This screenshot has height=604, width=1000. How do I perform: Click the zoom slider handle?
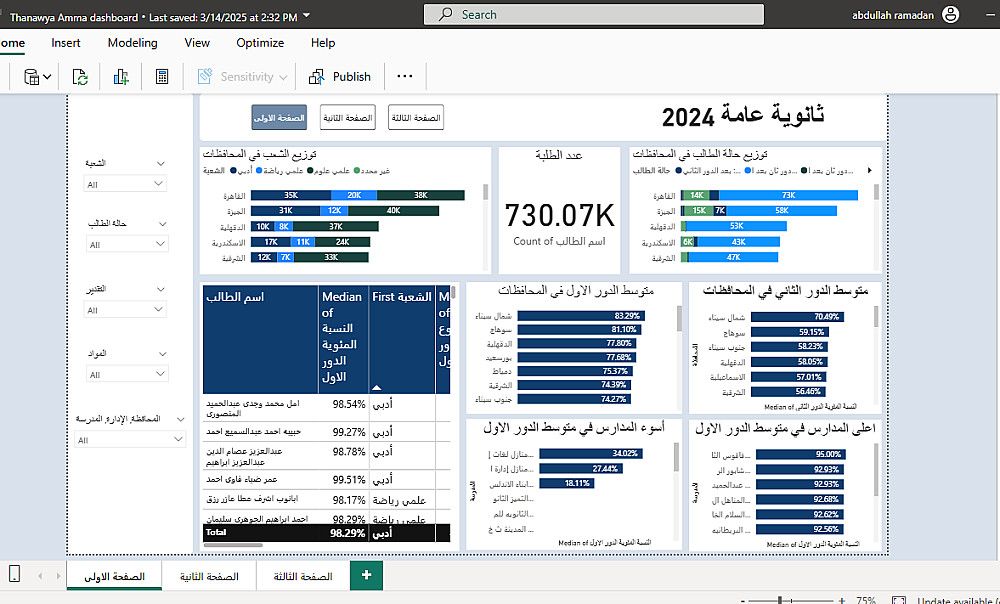pyautogui.click(x=781, y=600)
